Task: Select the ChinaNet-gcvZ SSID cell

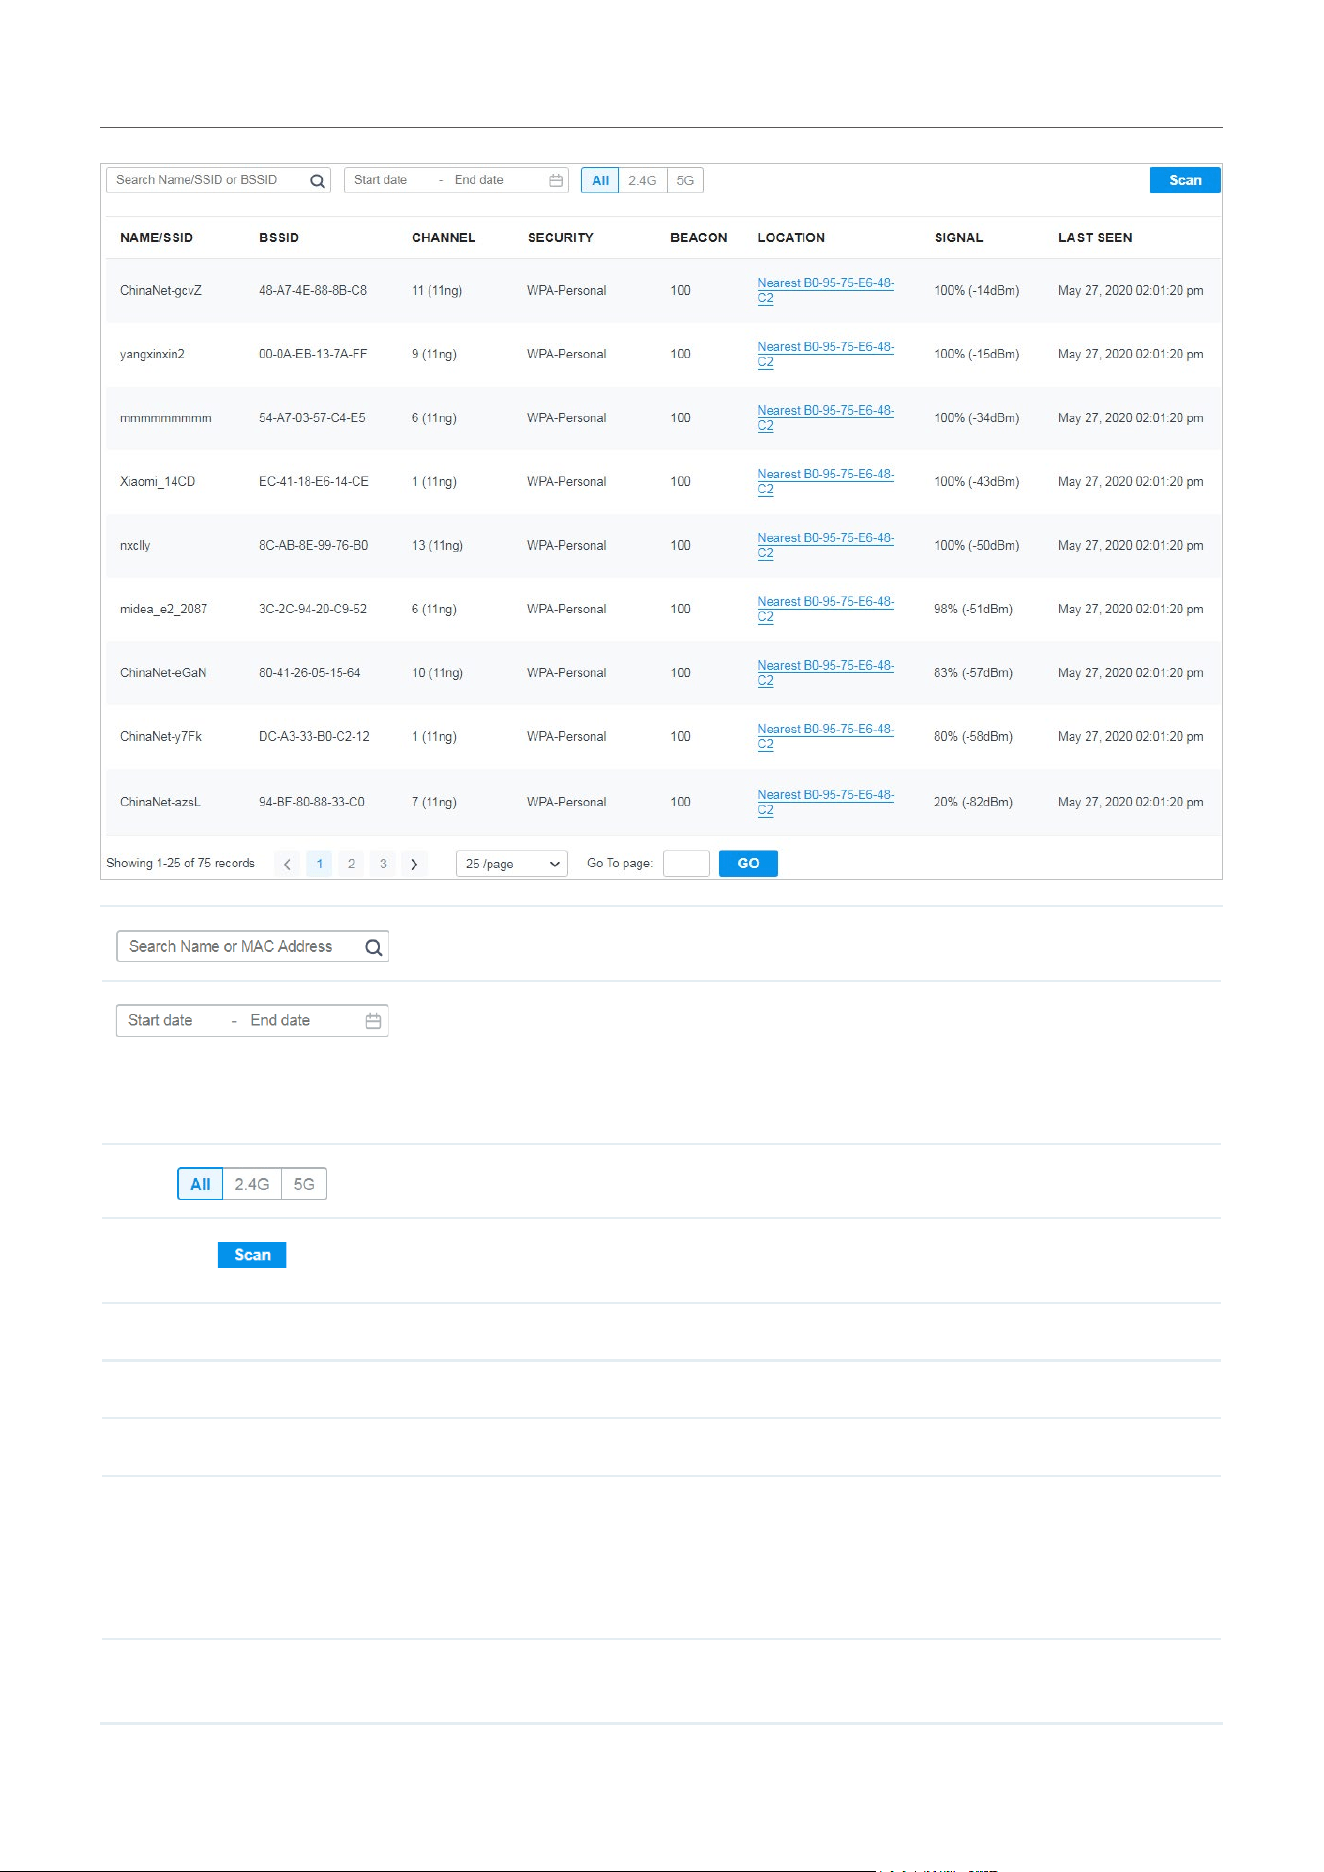Action: (161, 291)
